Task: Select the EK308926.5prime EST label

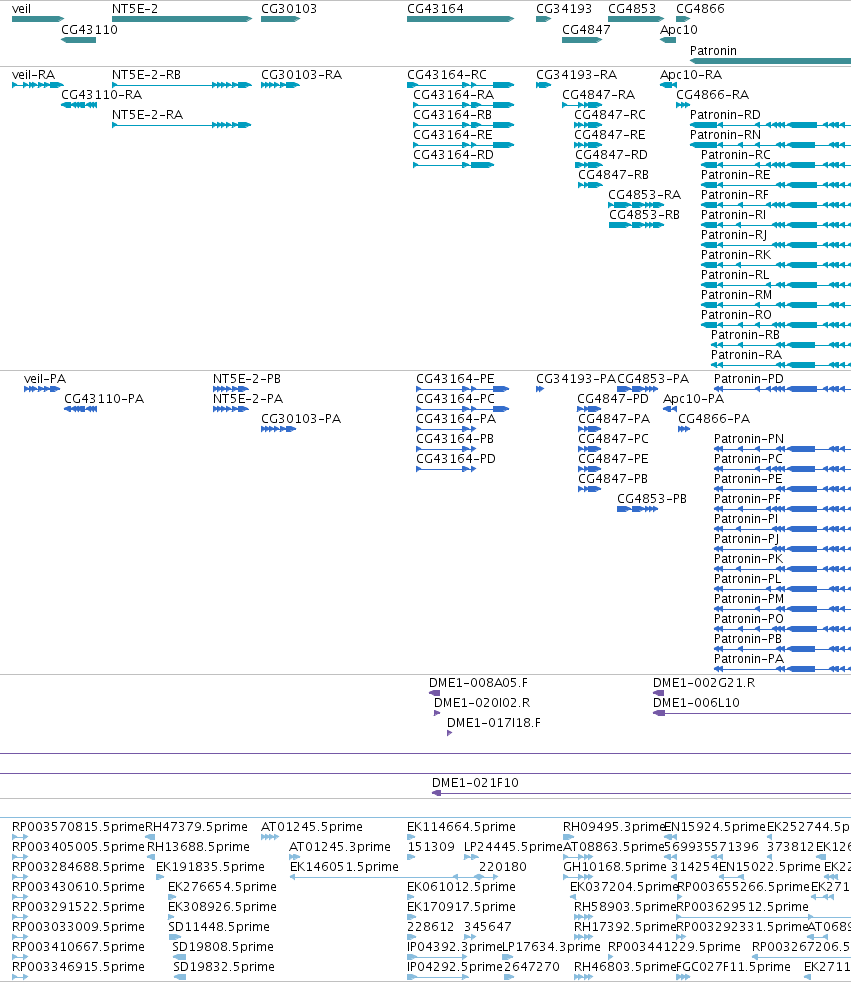Action: pos(222,907)
